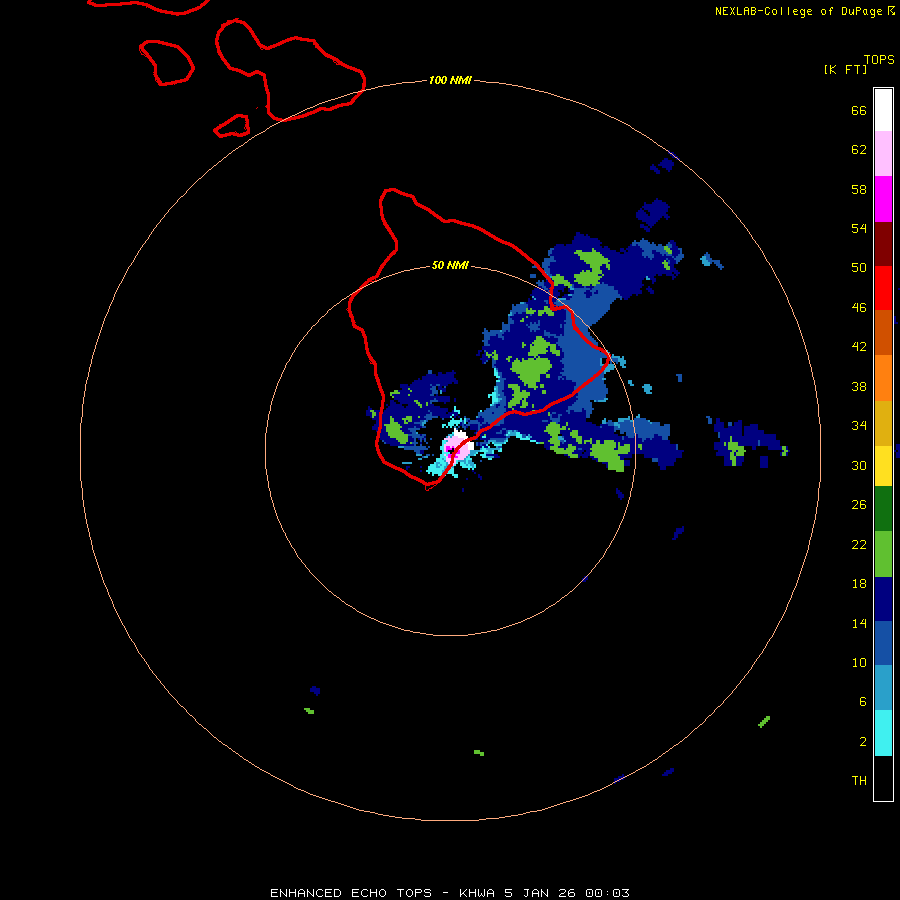Click the '[K FT]' units label

pyautogui.click(x=845, y=69)
